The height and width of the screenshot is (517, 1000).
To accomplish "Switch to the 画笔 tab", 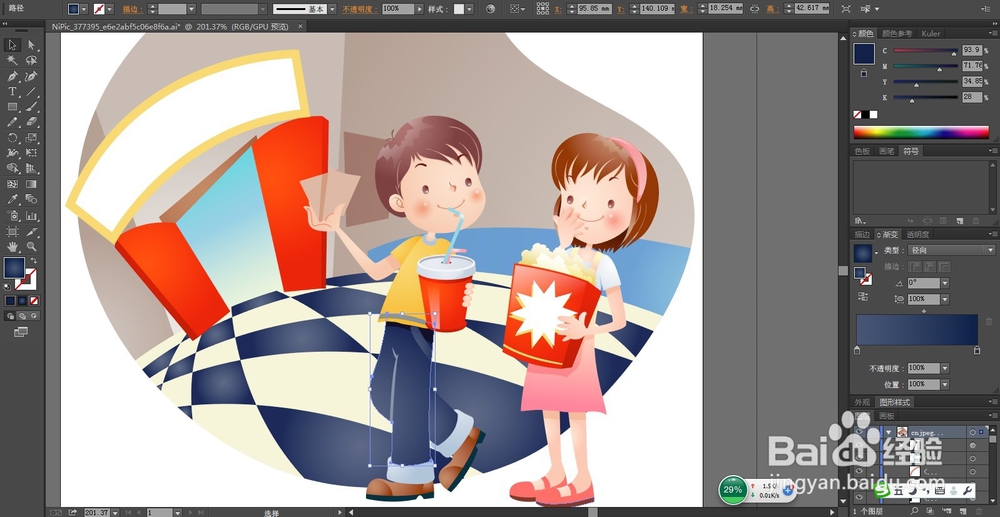I will pyautogui.click(x=886, y=151).
